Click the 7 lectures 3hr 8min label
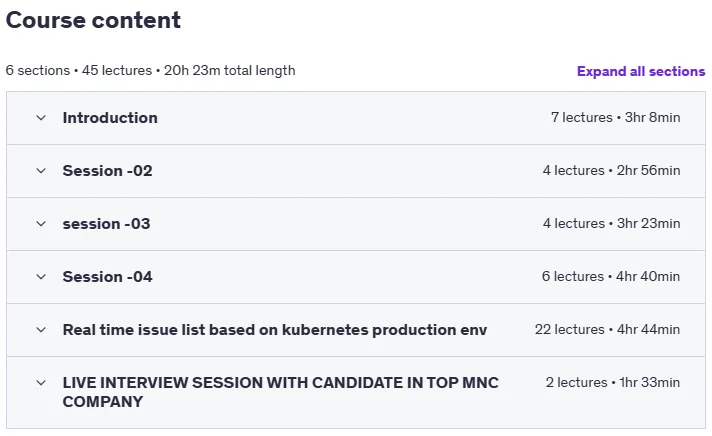Image resolution: width=712 pixels, height=436 pixels. (615, 118)
